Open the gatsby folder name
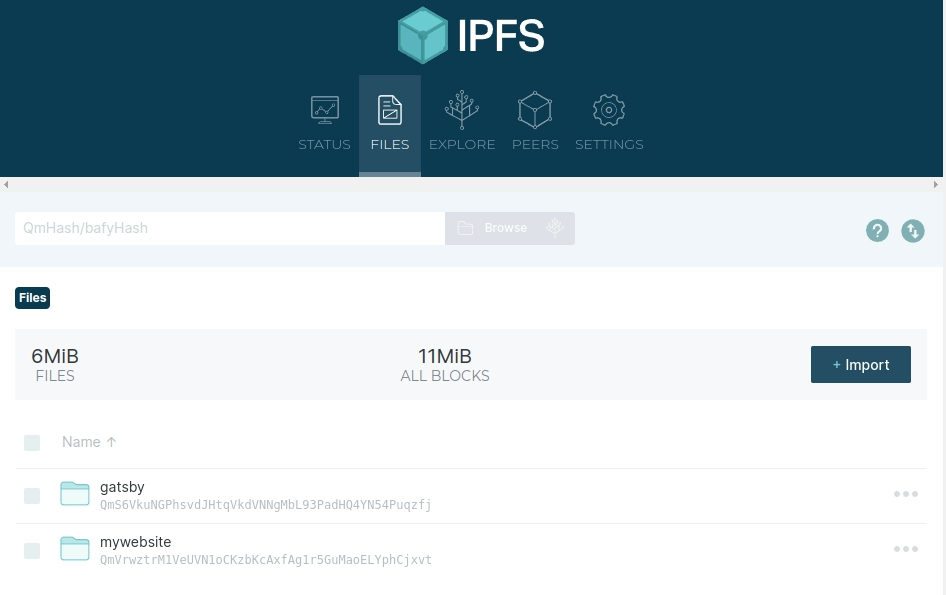 tap(122, 486)
